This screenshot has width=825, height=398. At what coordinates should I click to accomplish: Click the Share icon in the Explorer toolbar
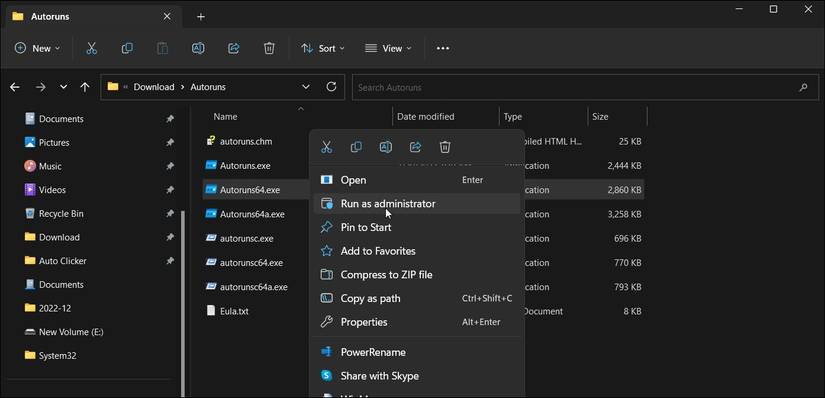pyautogui.click(x=234, y=48)
